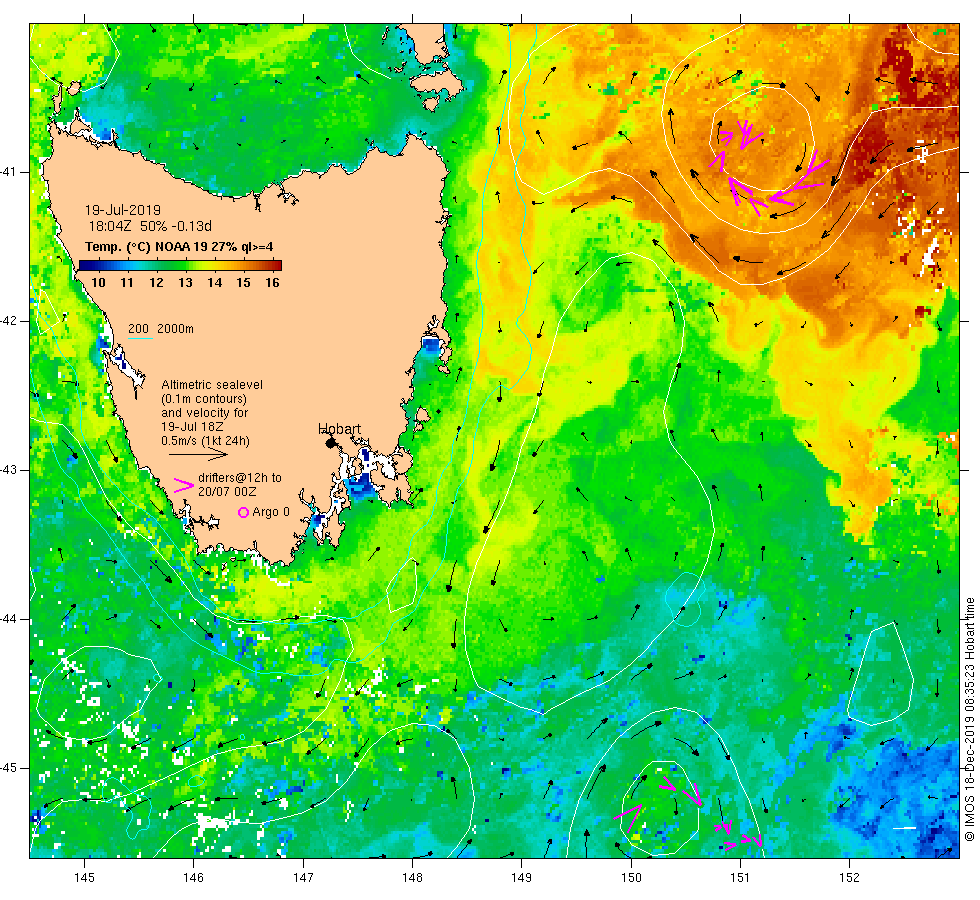Click the latitude axis label -44
The height and width of the screenshot is (900, 980).
click(8, 619)
